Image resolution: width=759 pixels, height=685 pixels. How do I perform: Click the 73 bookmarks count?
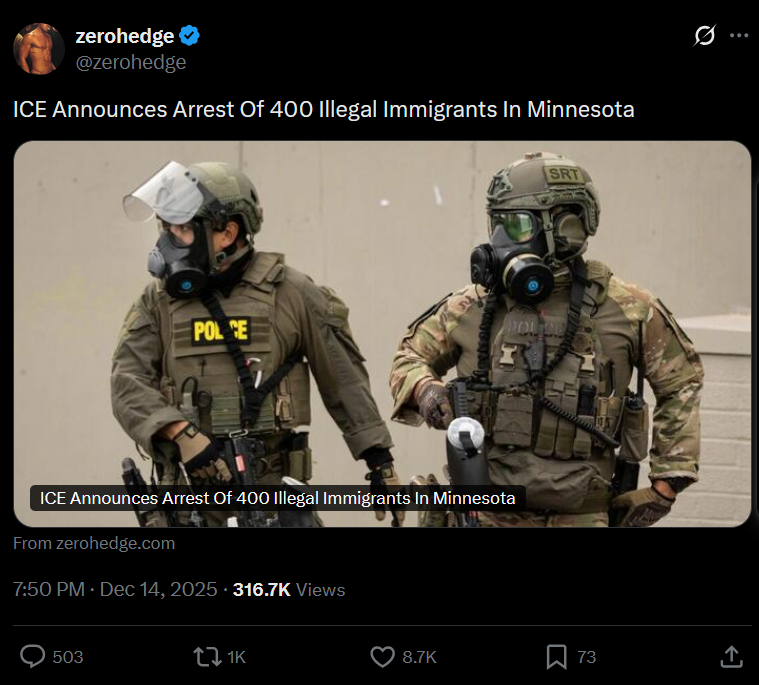[x=586, y=657]
